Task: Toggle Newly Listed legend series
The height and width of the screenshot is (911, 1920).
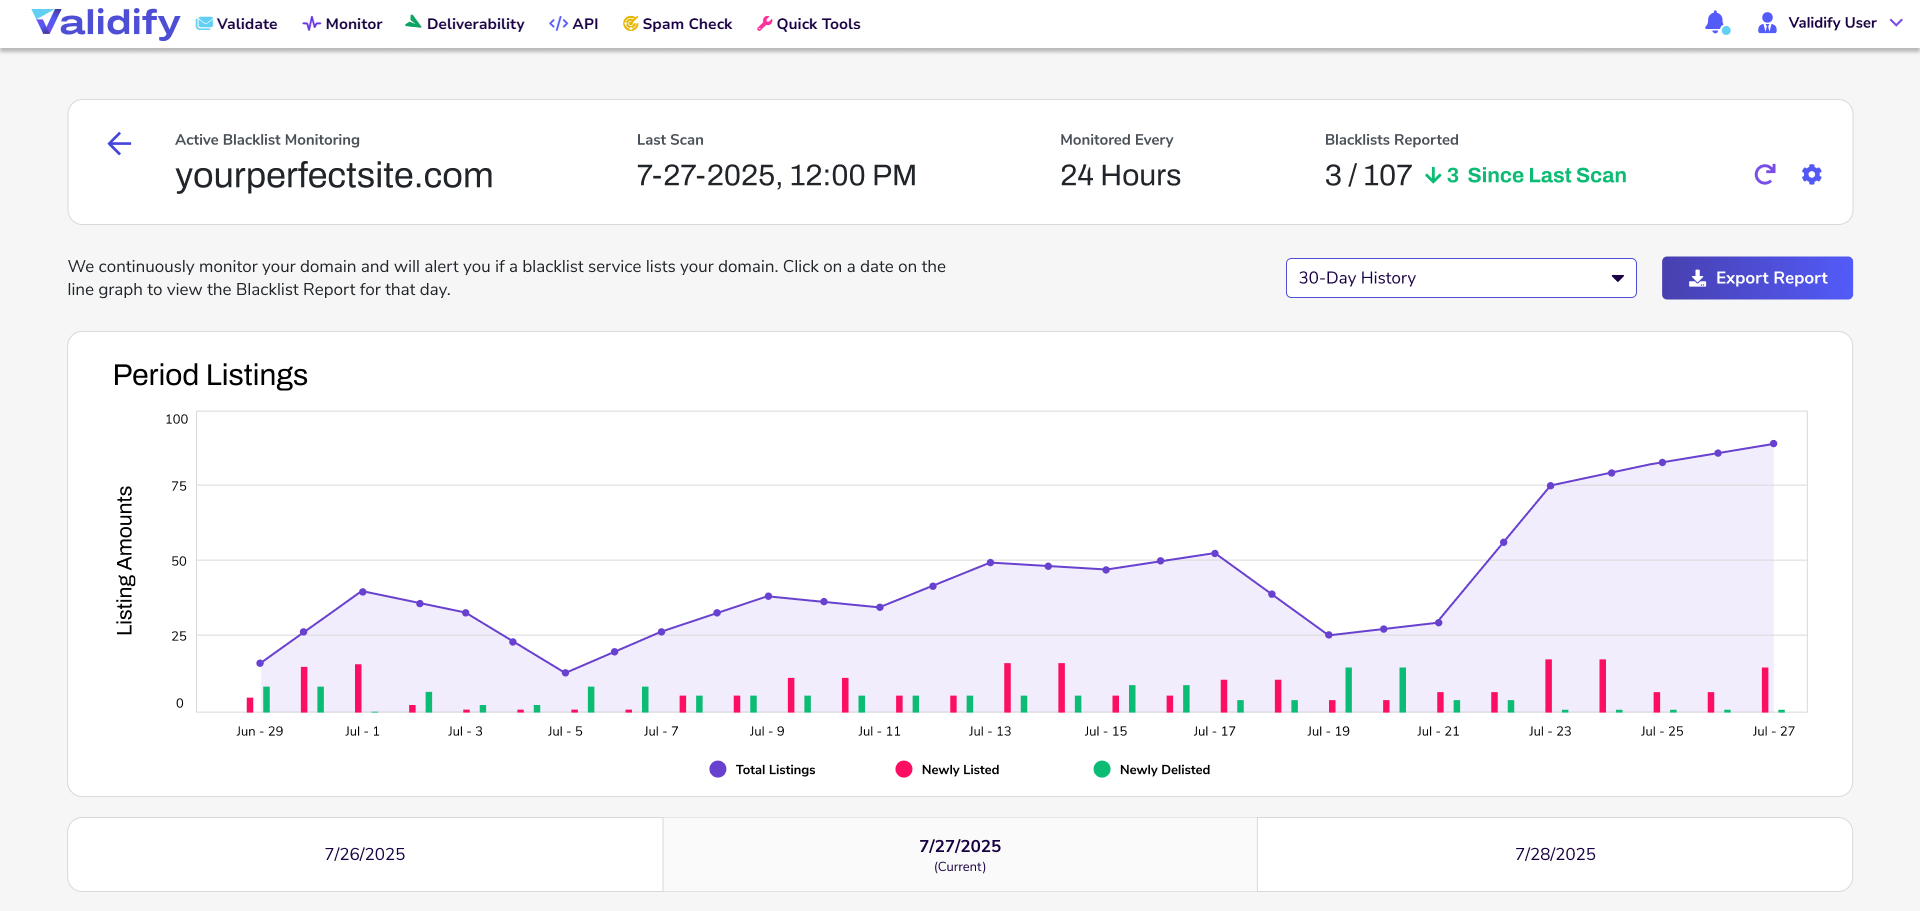Action: pos(947,769)
